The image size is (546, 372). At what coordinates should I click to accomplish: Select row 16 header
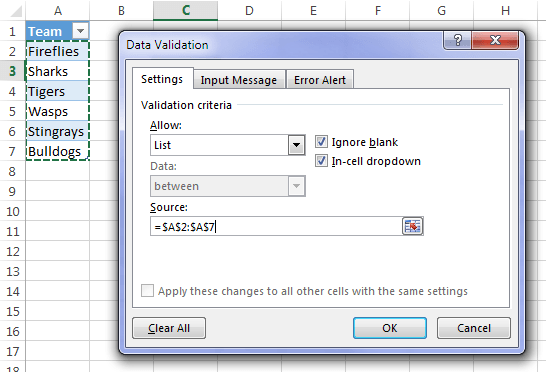click(12, 331)
